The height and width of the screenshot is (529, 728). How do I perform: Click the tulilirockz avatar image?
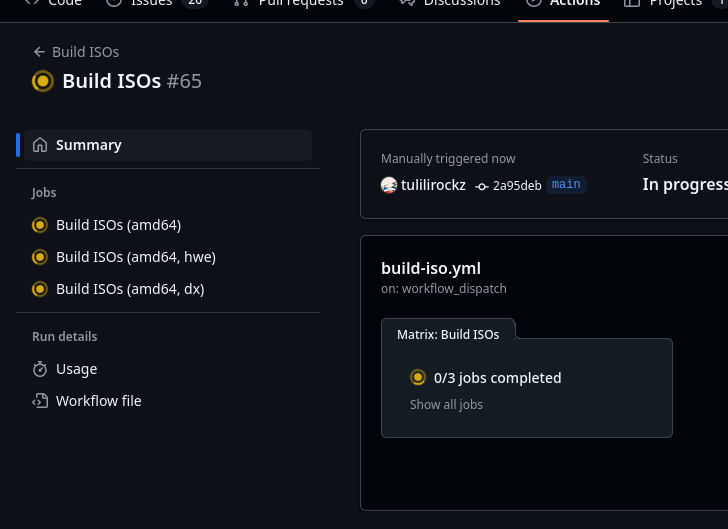[389, 185]
